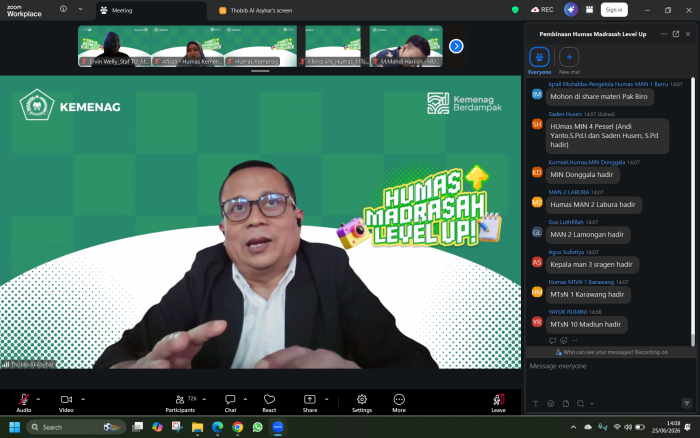700x438 pixels.
Task: Open the React heart menu
Action: pyautogui.click(x=269, y=403)
